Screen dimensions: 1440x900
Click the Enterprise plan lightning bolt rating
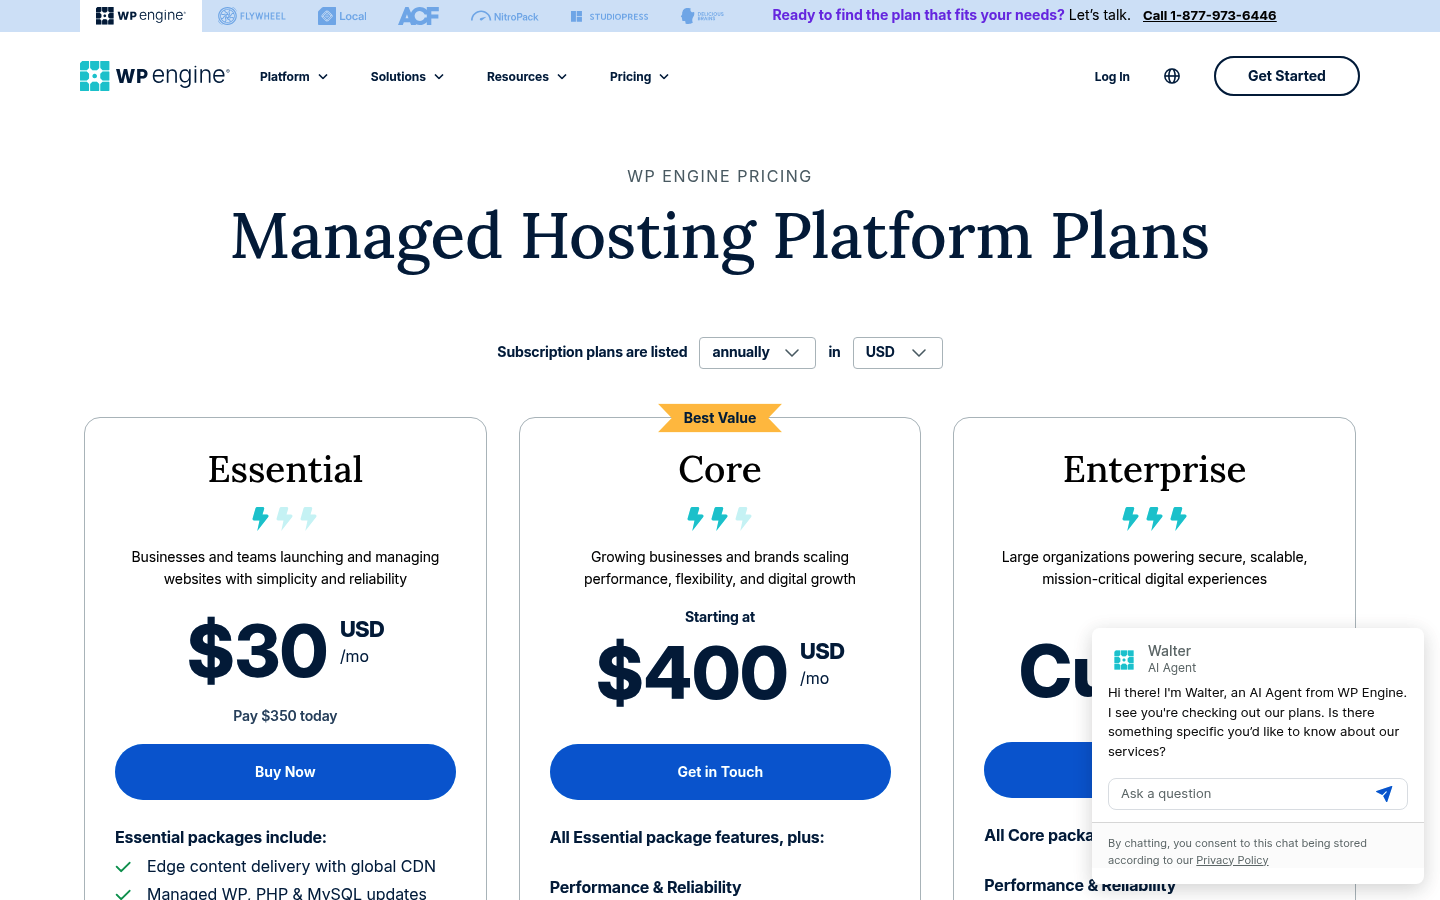click(x=1155, y=518)
